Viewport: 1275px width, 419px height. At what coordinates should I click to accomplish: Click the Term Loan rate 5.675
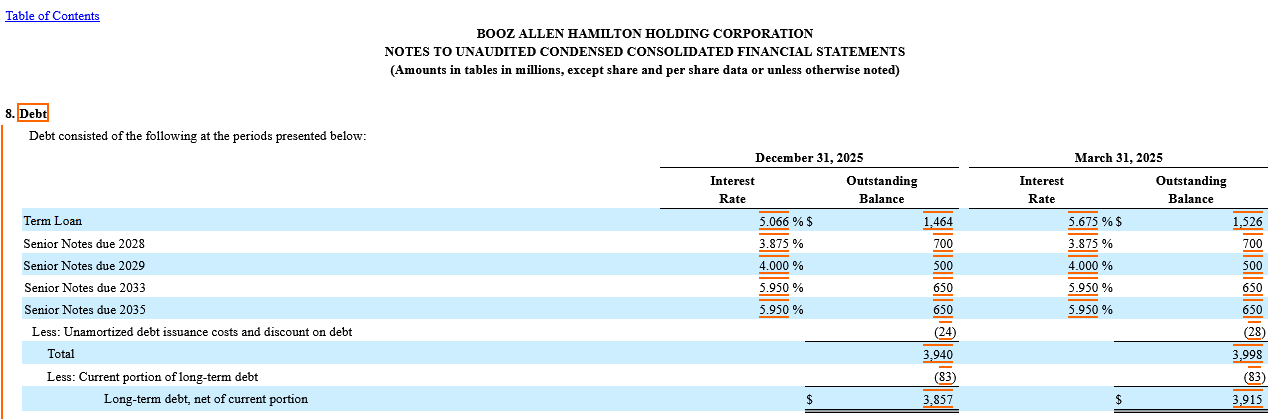click(x=1083, y=221)
